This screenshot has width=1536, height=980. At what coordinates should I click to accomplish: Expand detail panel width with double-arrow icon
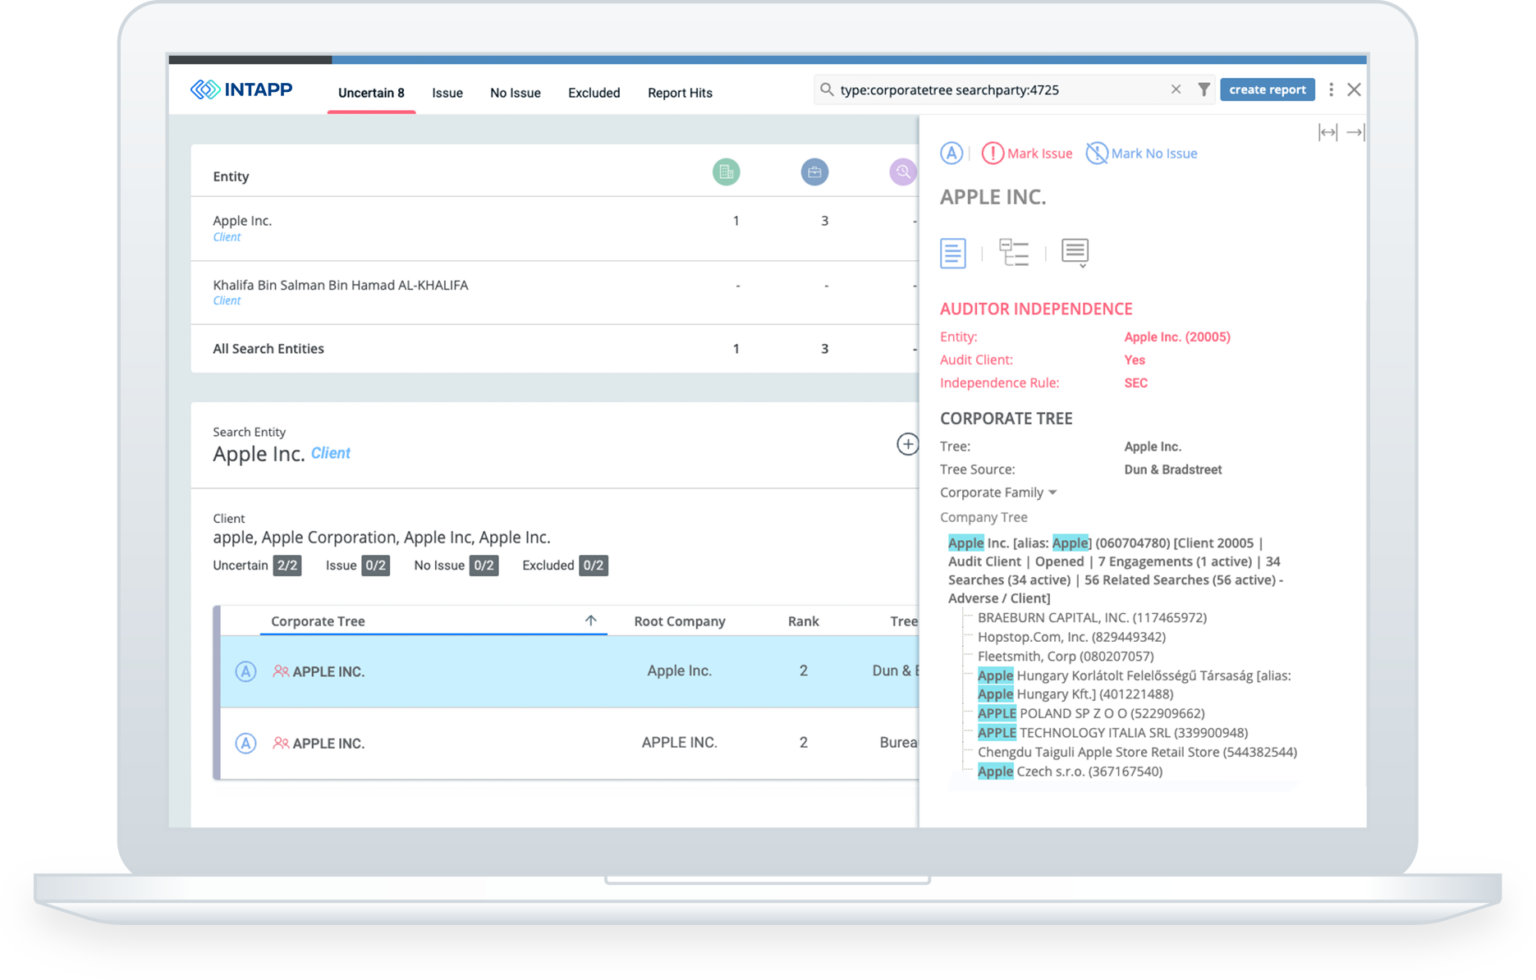1327,132
